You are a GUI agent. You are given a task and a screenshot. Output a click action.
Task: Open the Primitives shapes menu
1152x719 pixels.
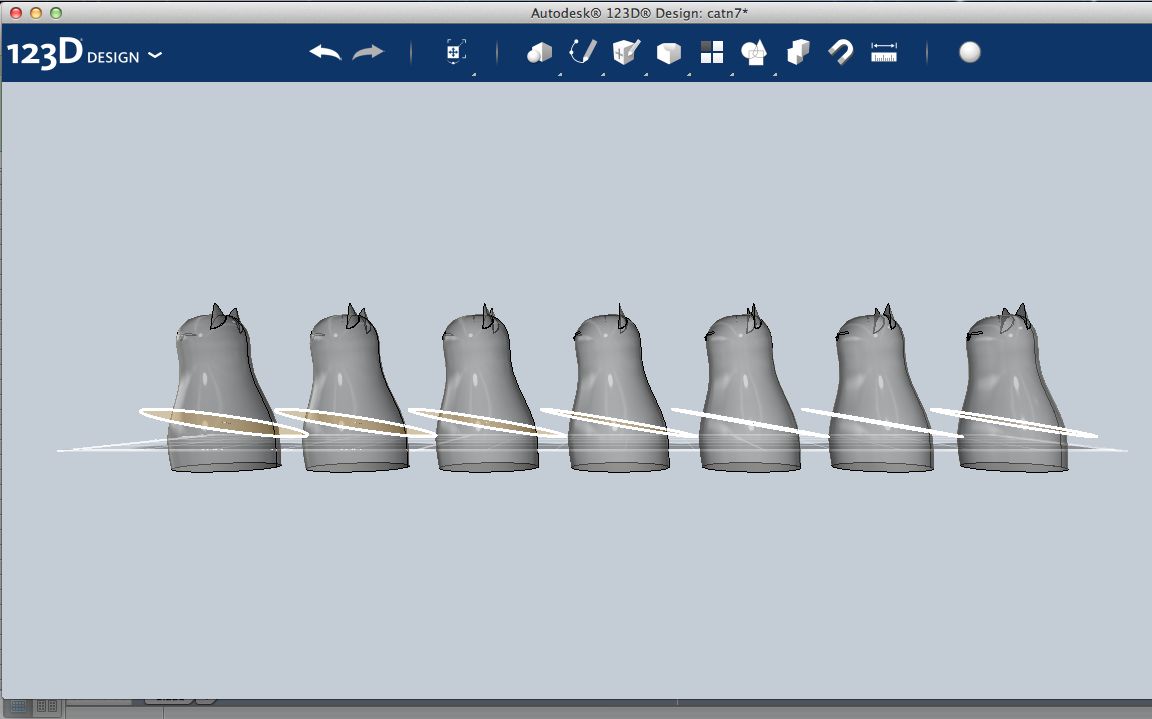point(539,53)
